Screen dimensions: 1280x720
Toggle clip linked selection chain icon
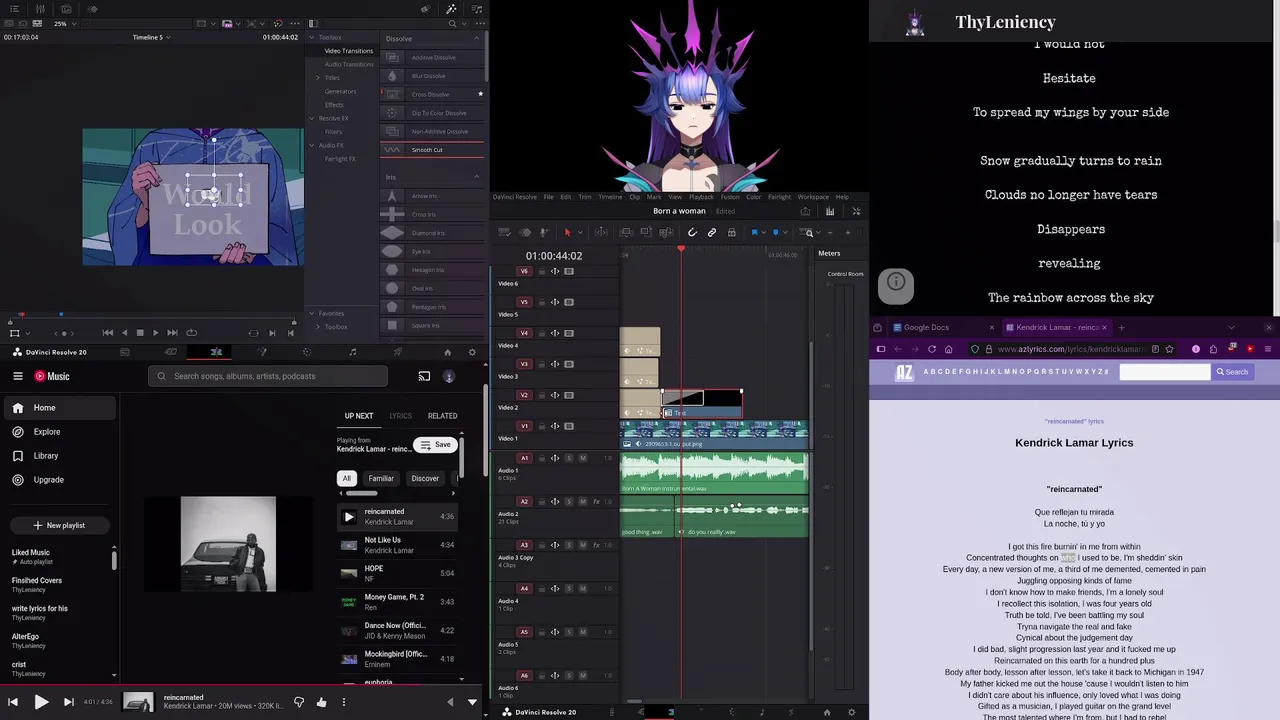tap(712, 232)
